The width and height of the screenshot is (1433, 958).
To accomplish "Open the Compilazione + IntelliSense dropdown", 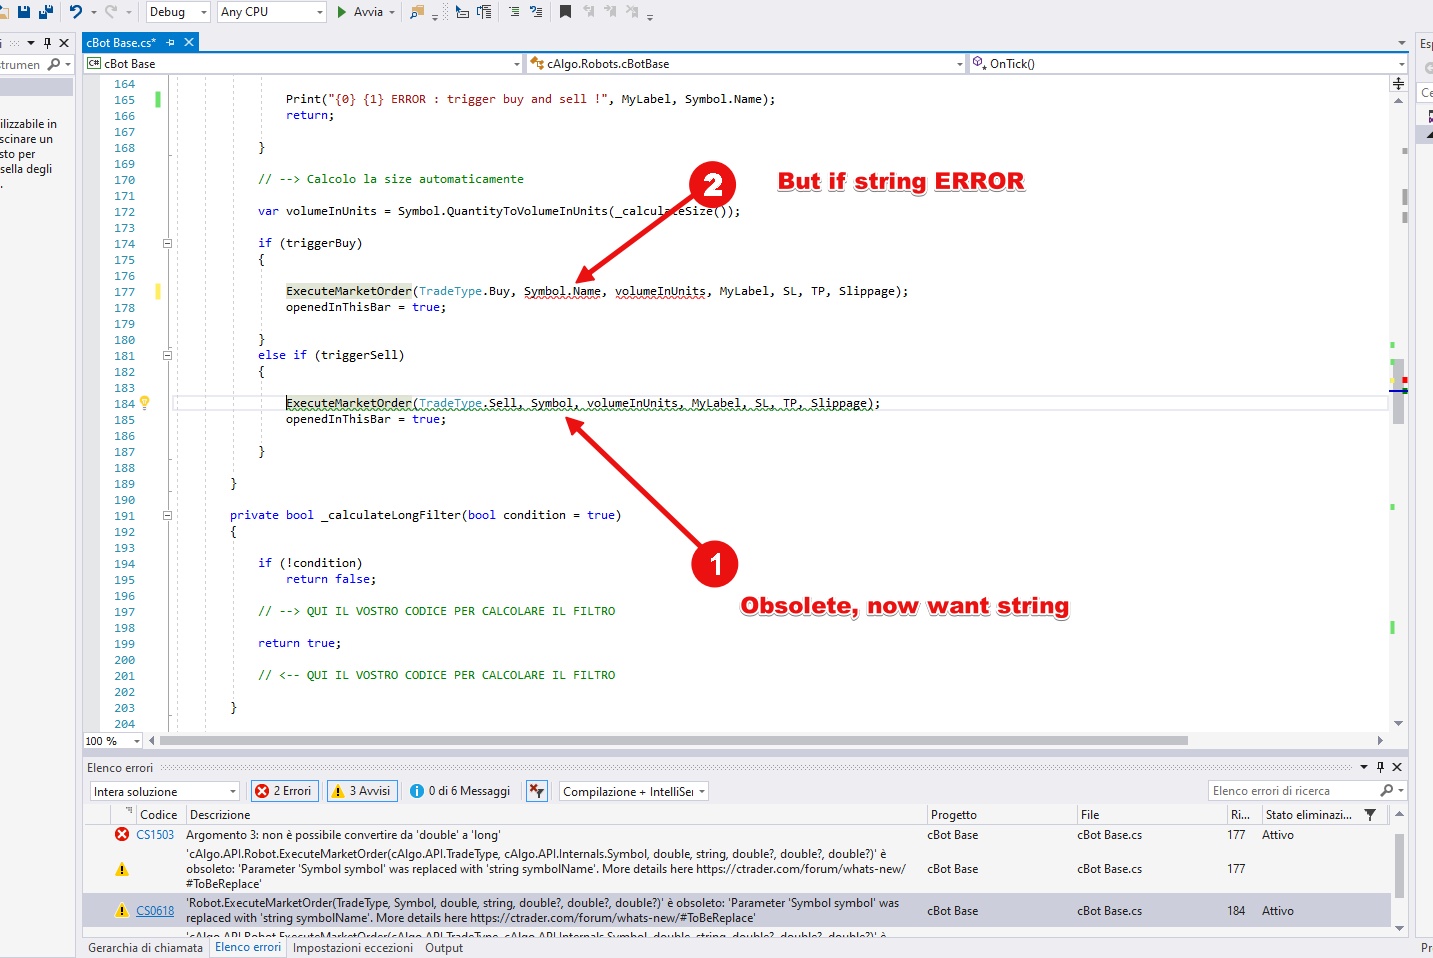I will coord(634,791).
